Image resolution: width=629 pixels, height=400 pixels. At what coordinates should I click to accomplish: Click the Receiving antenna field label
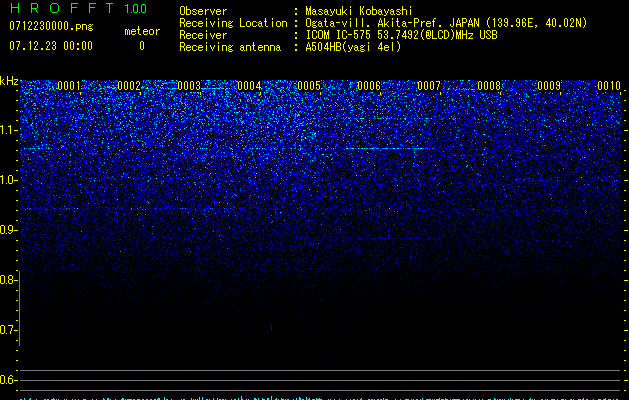[x=230, y=47]
